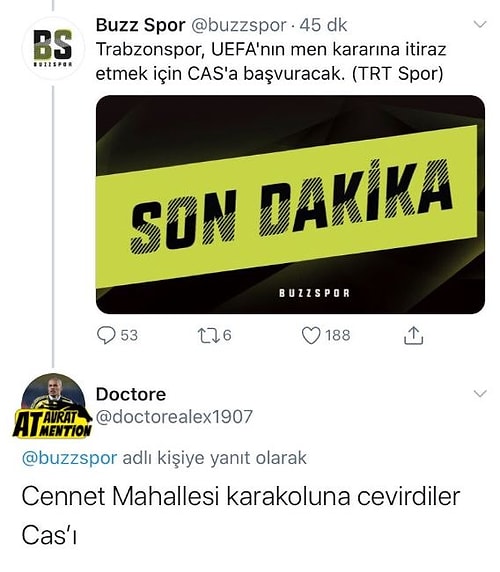Screen dimensions: 500x572
Task: Select the Trabzonspor tweet text
Action: (271, 62)
